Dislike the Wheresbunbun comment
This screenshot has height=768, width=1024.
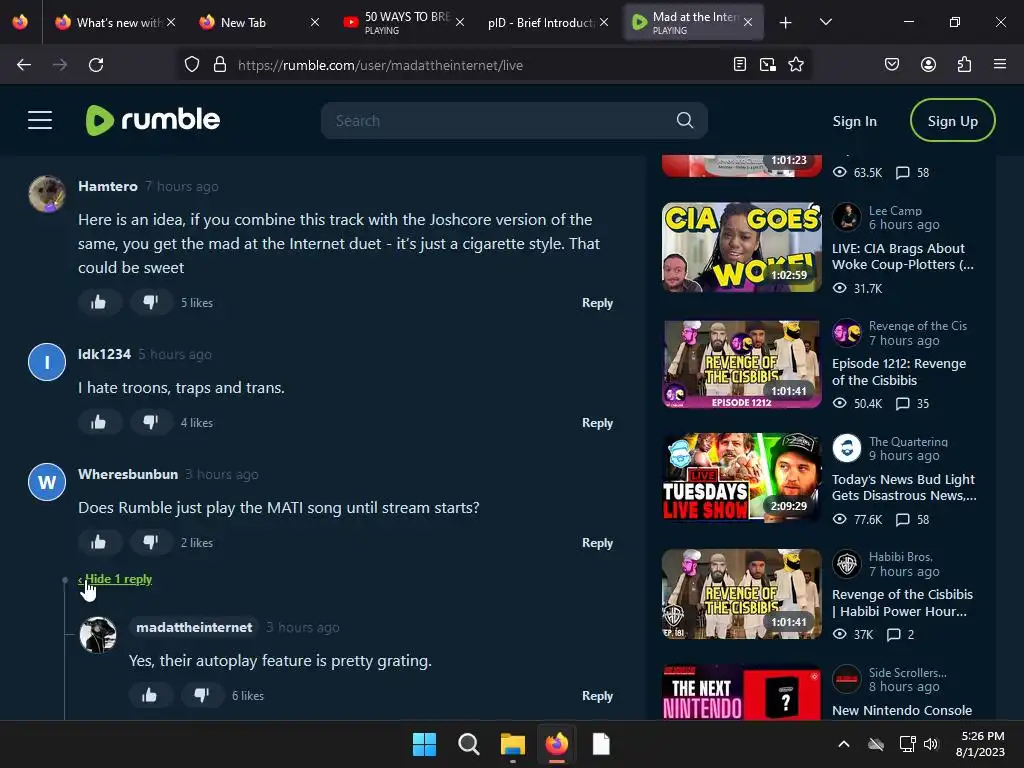pyautogui.click(x=151, y=543)
